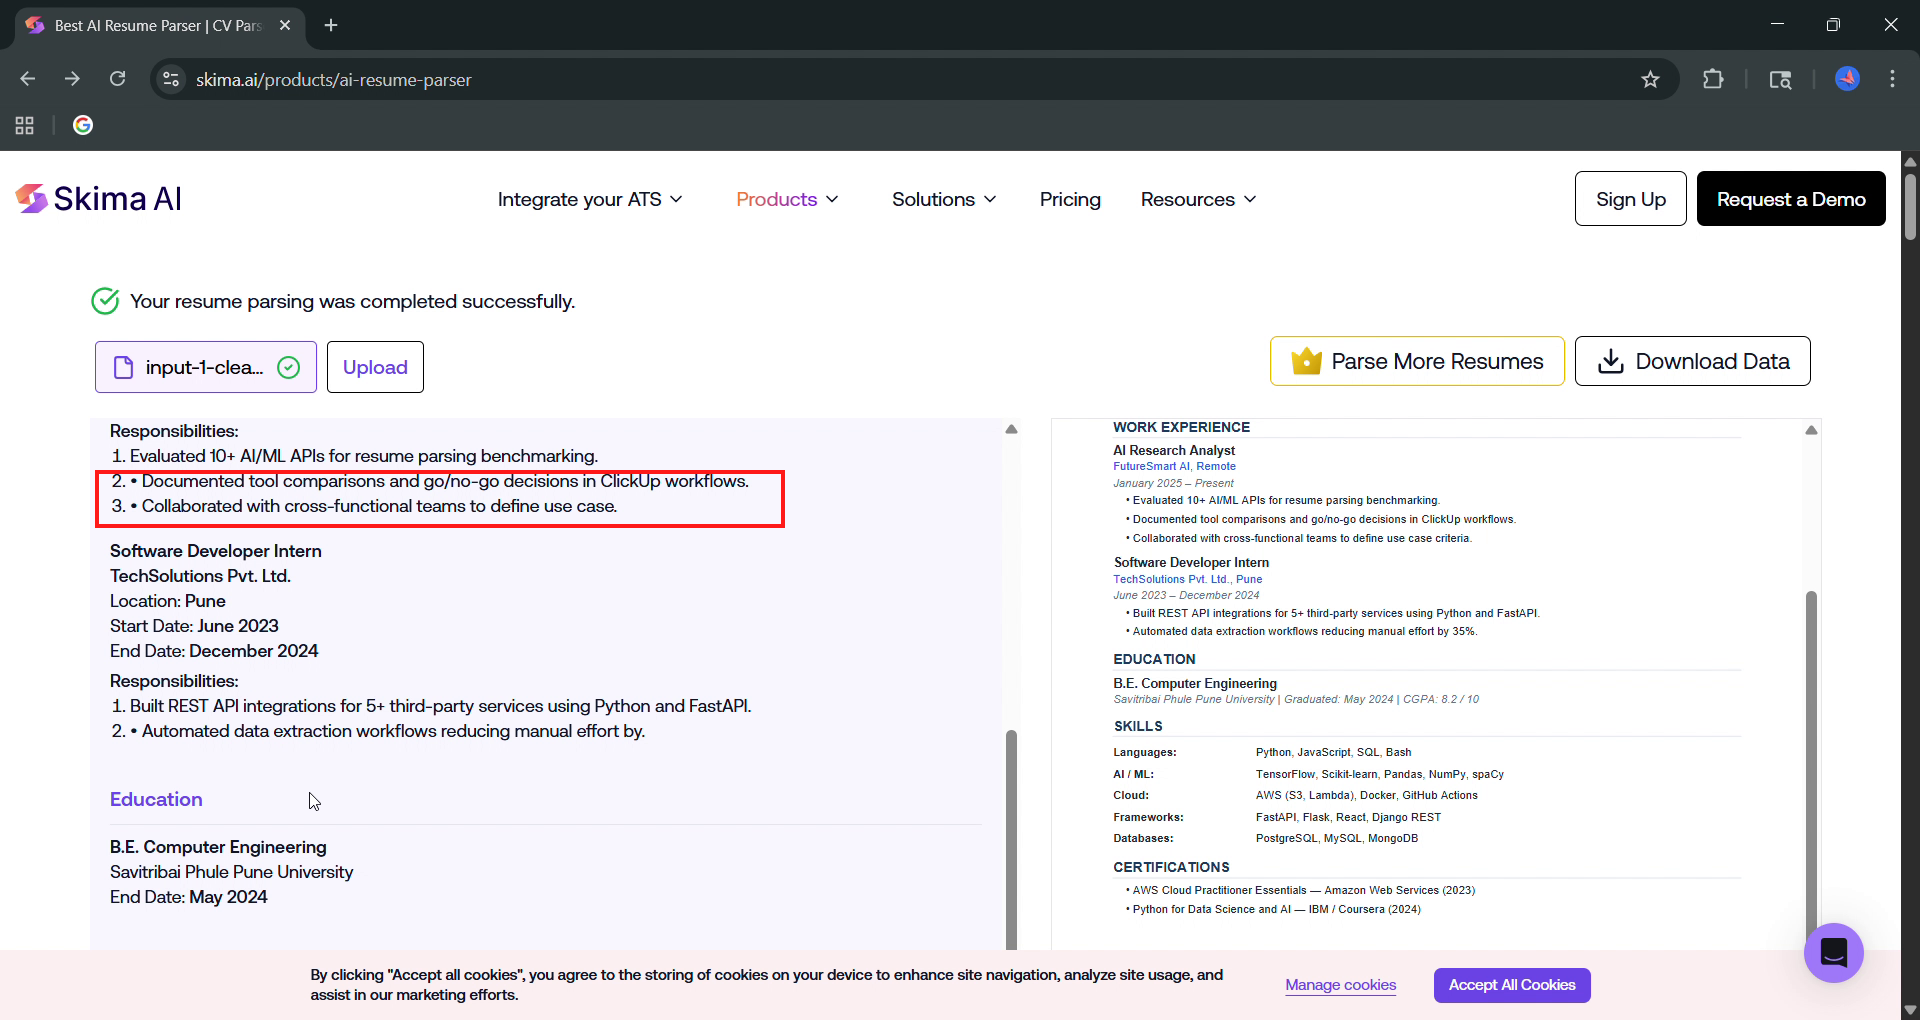Image resolution: width=1920 pixels, height=1020 pixels.
Task: Click scroll-up arrow of resume preview panel
Action: [x=1811, y=430]
